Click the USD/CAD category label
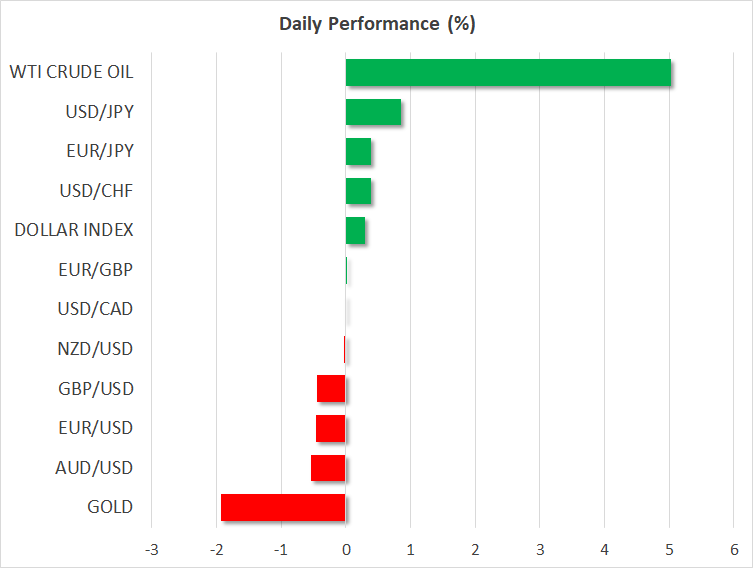Screen dimensions: 753x568 95,309
